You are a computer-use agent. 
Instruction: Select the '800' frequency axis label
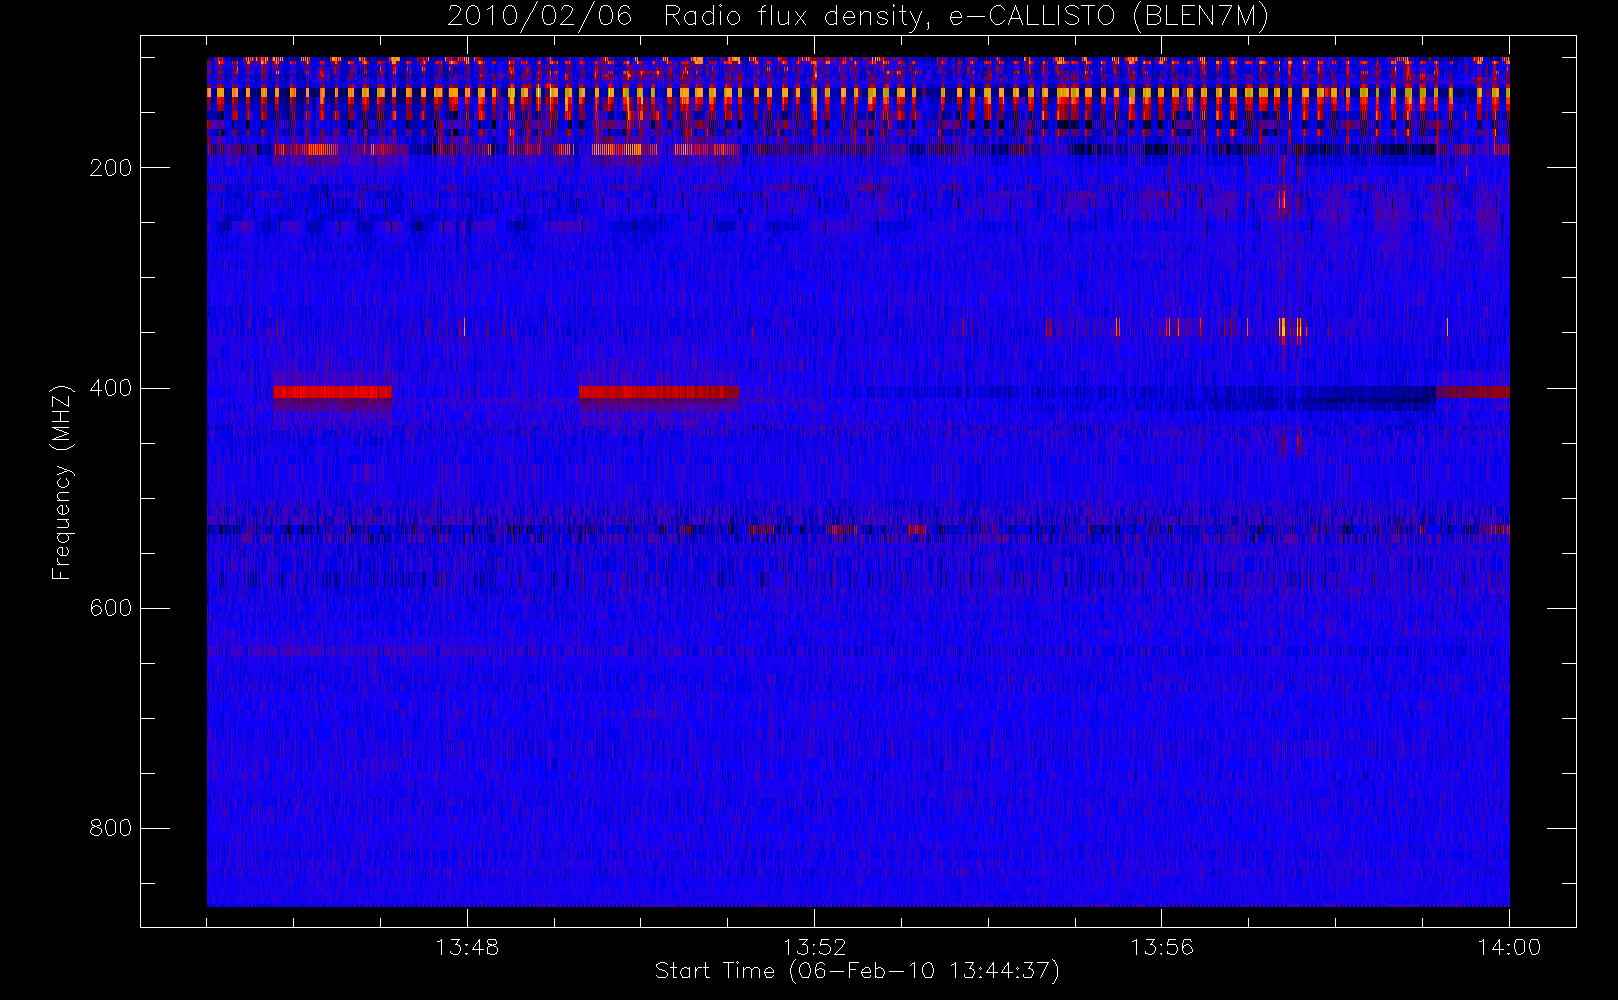click(x=110, y=828)
